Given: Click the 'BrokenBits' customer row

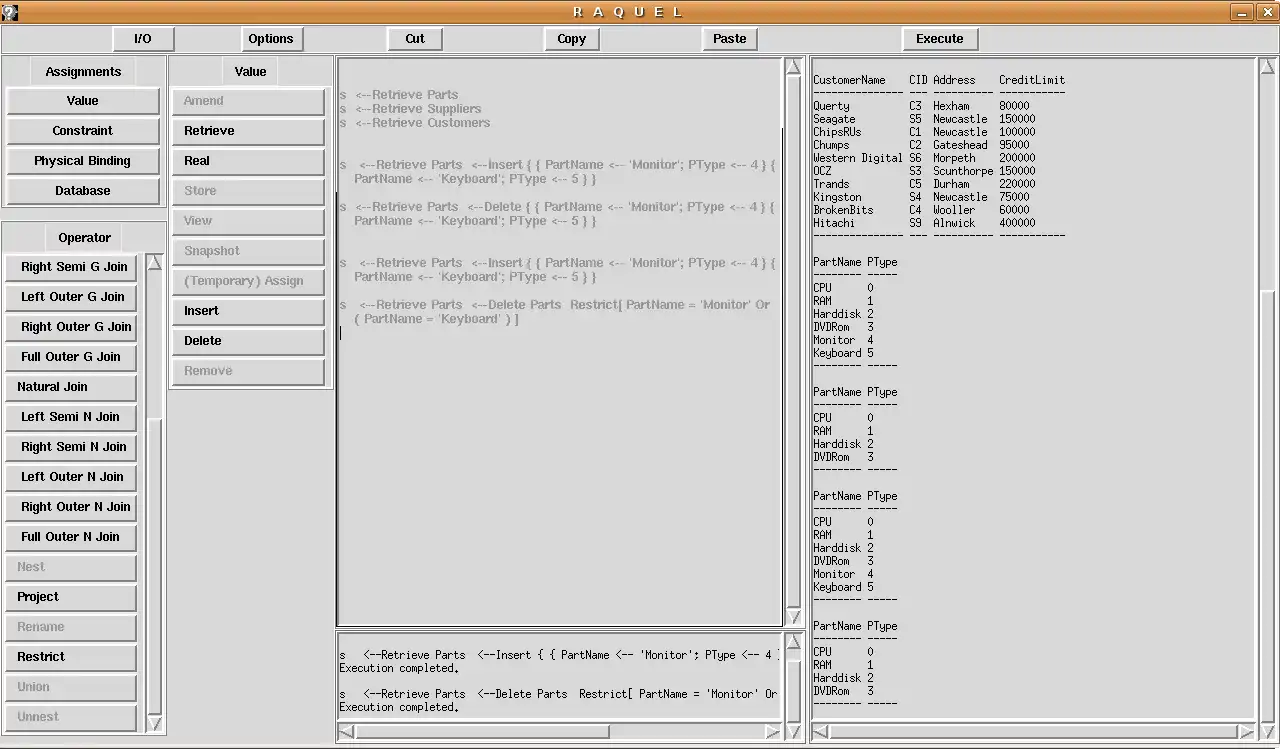Looking at the screenshot, I should [922, 210].
